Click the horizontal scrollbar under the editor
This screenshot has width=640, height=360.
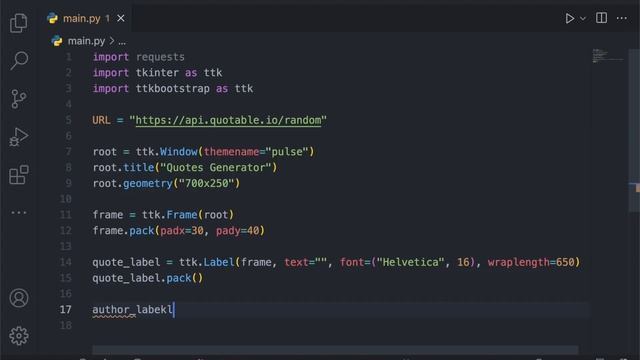point(335,349)
